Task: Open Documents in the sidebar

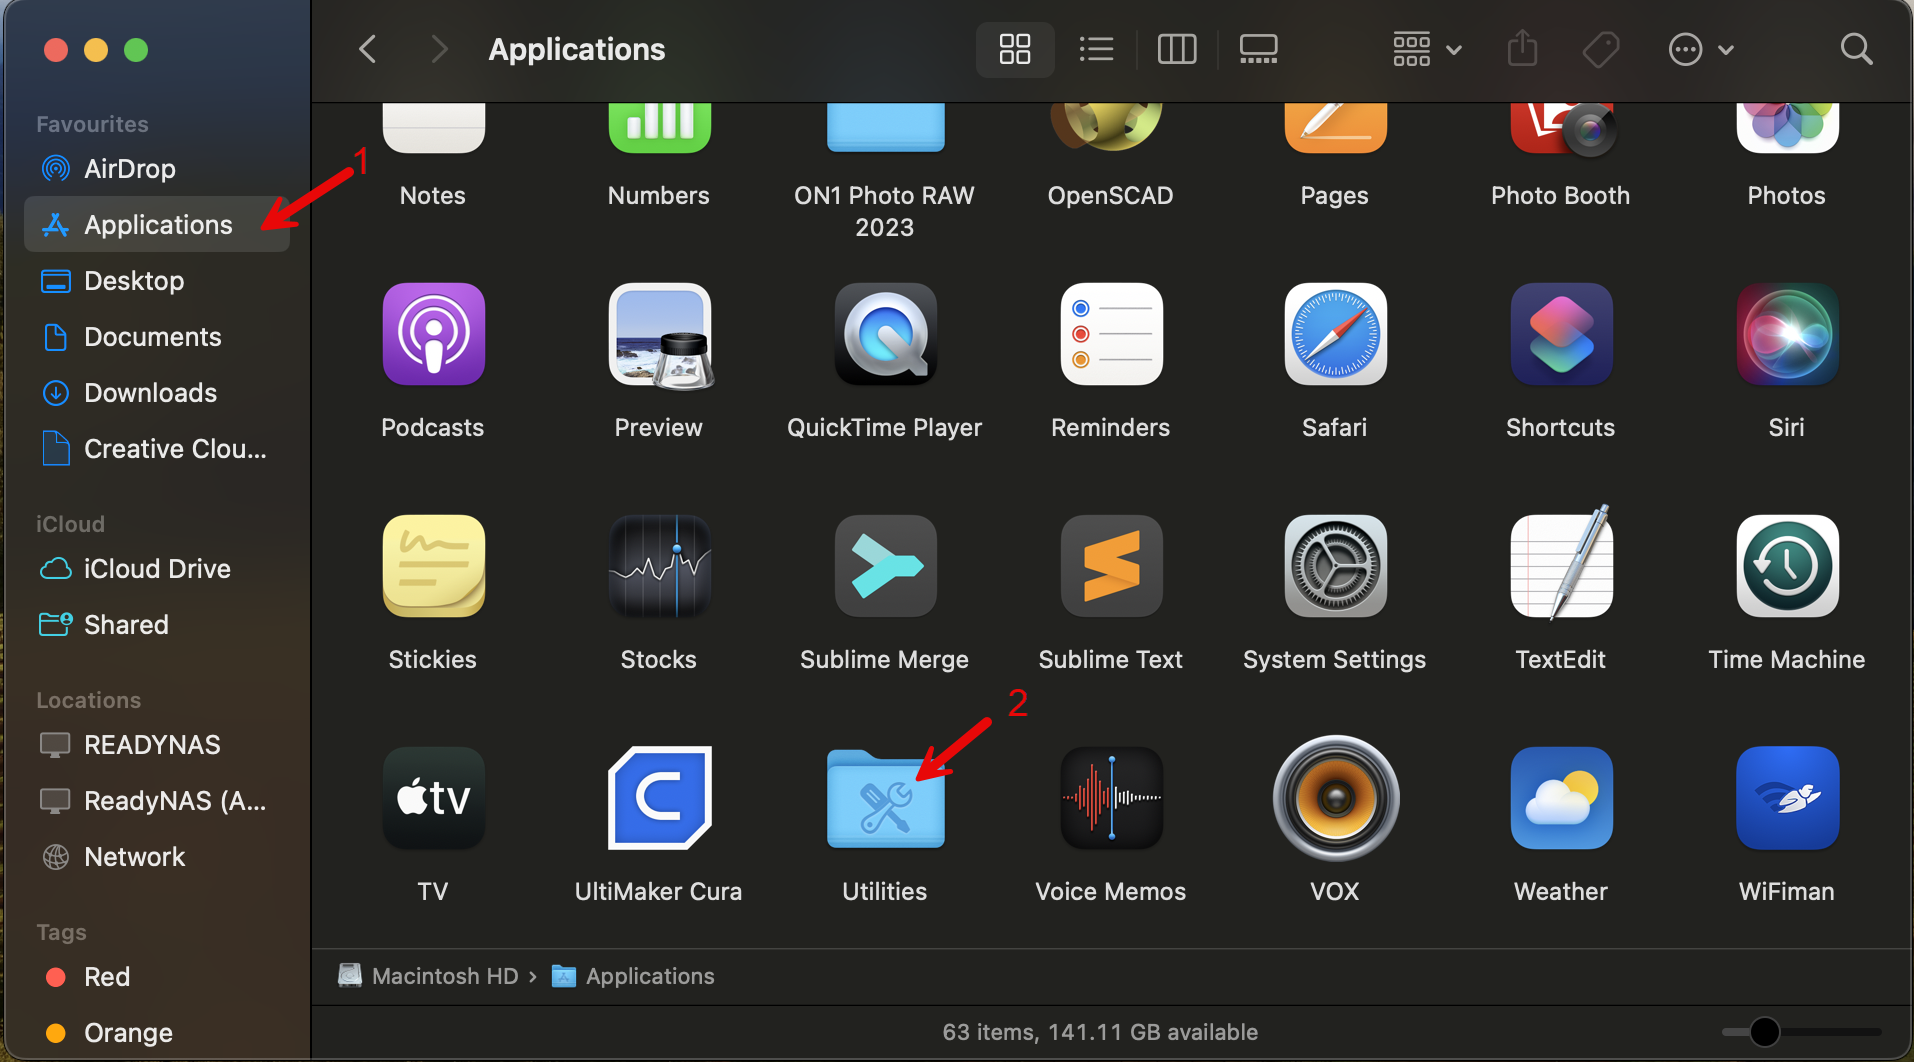Action: (x=157, y=337)
